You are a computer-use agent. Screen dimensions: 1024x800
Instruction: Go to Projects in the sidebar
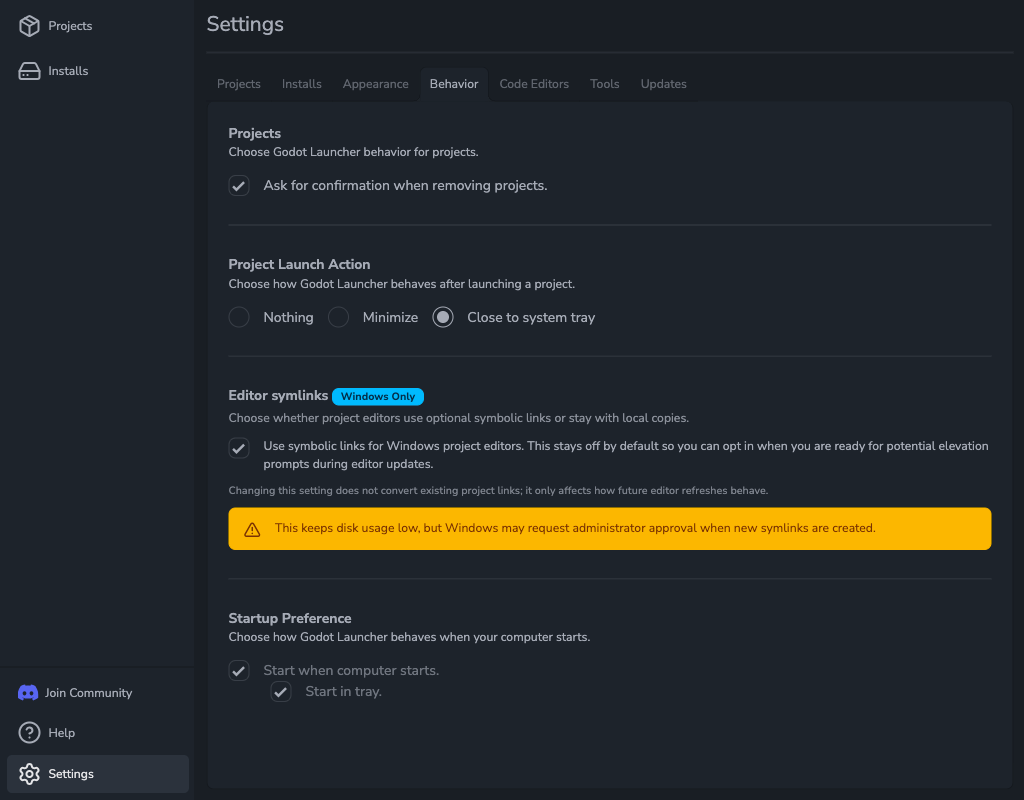click(x=98, y=26)
